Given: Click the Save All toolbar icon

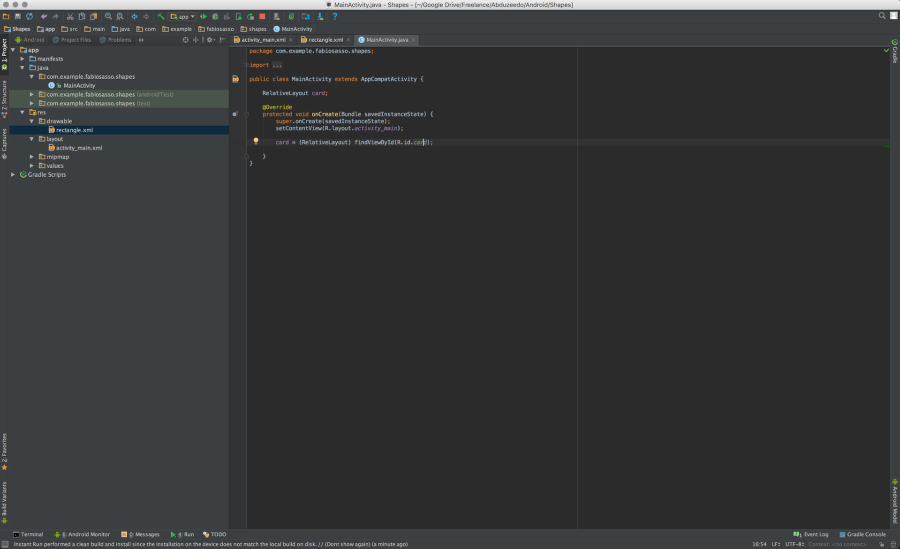Looking at the screenshot, I should pos(17,17).
